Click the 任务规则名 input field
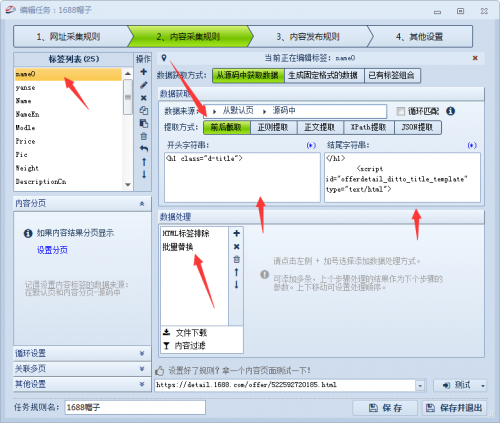 coord(135,407)
